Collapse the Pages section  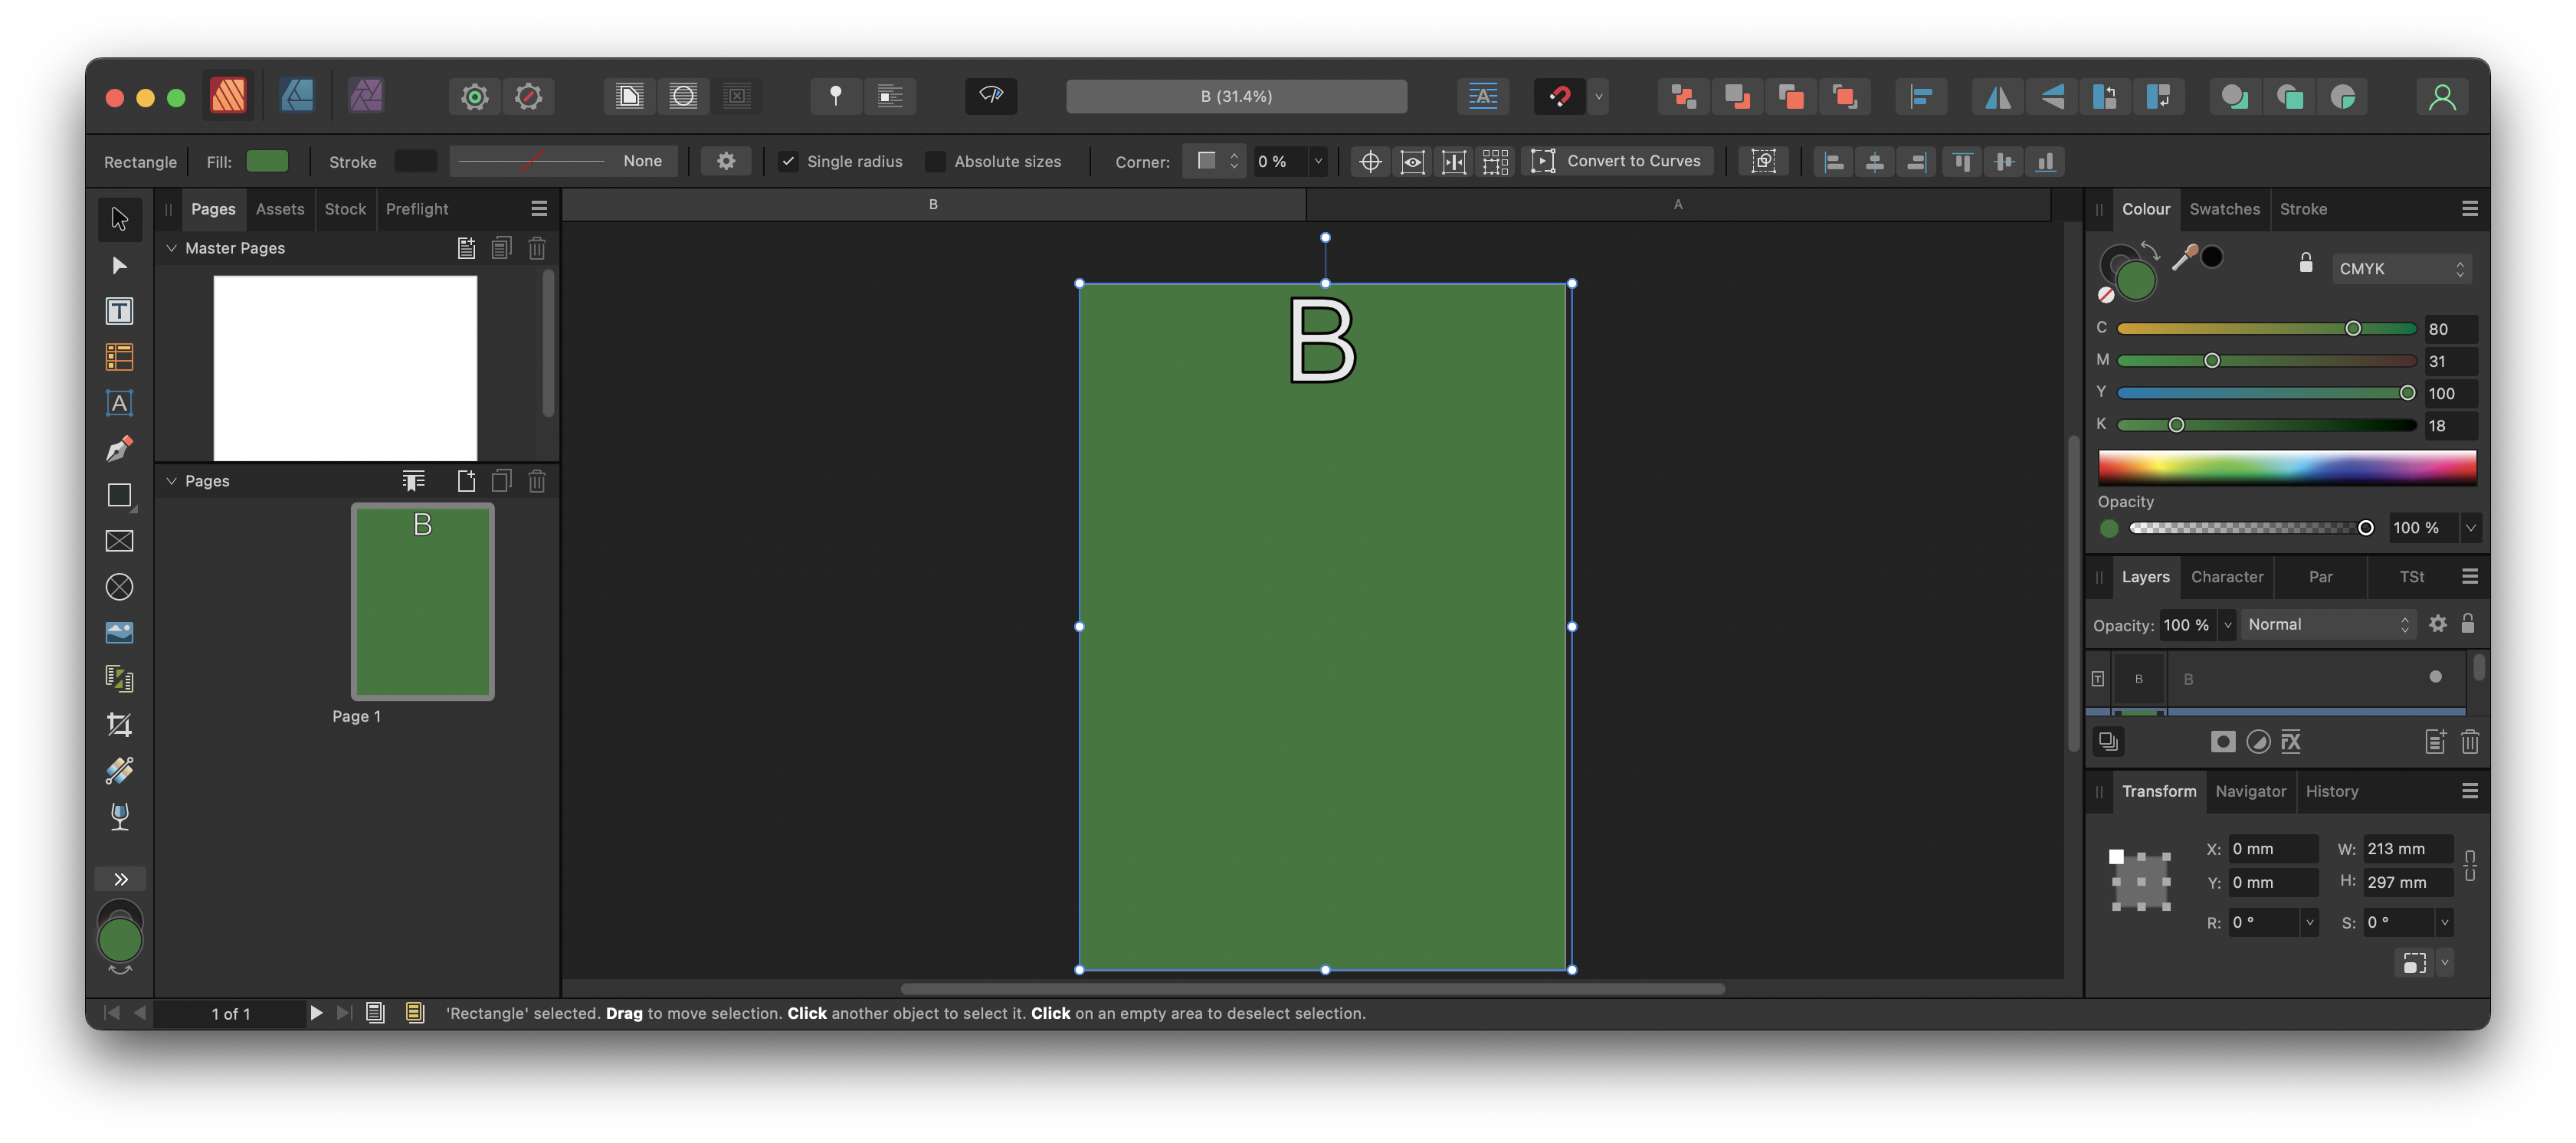coord(171,481)
